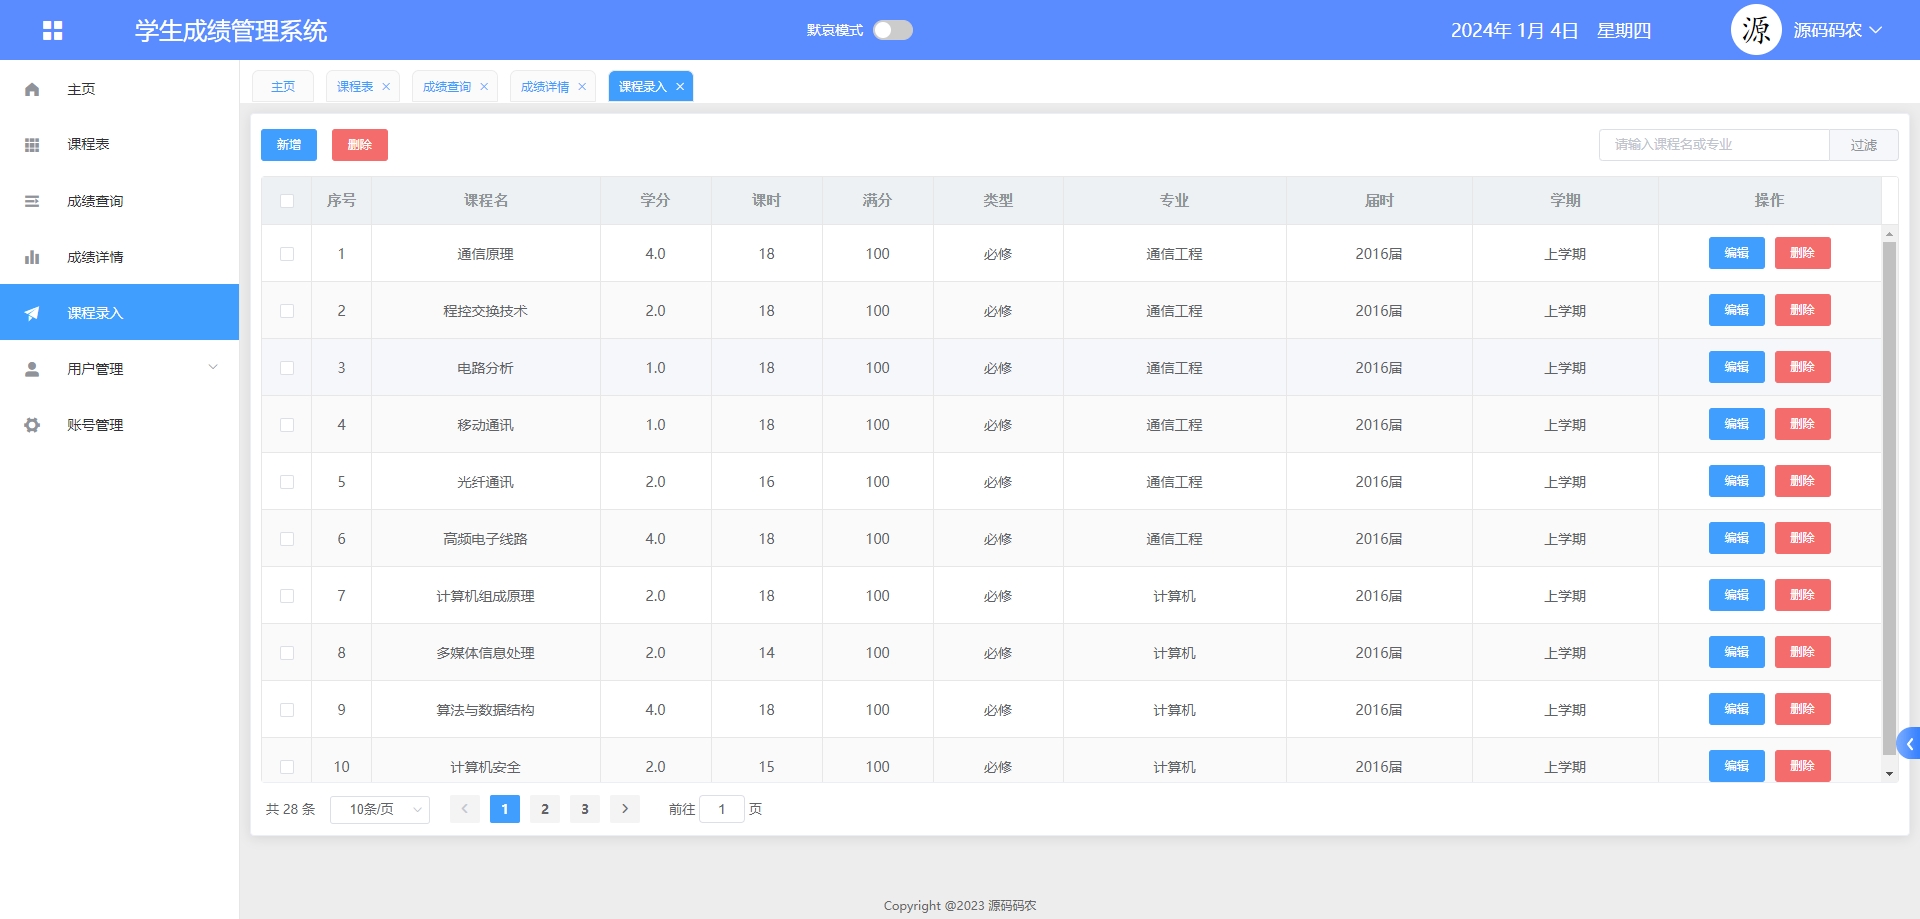Viewport: 1920px width, 919px height.
Task: Open 账号管理 in sidebar menu
Action: (x=120, y=425)
